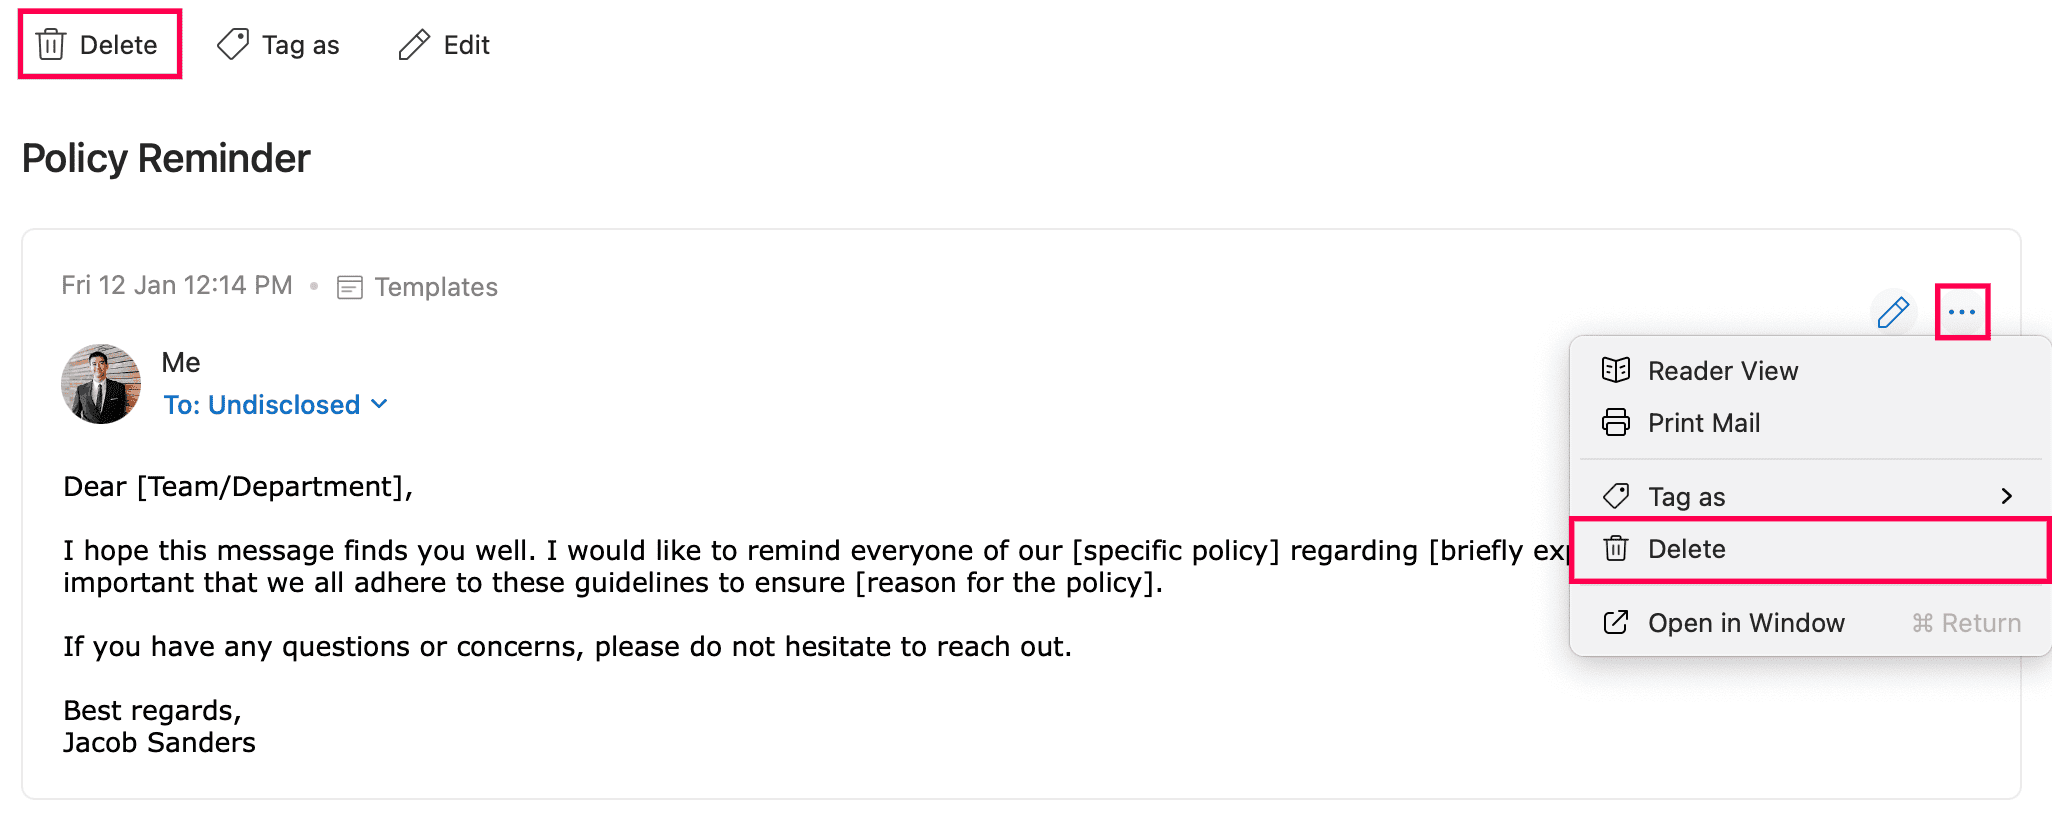Click the Jacob Sanders signature

pyautogui.click(x=160, y=743)
